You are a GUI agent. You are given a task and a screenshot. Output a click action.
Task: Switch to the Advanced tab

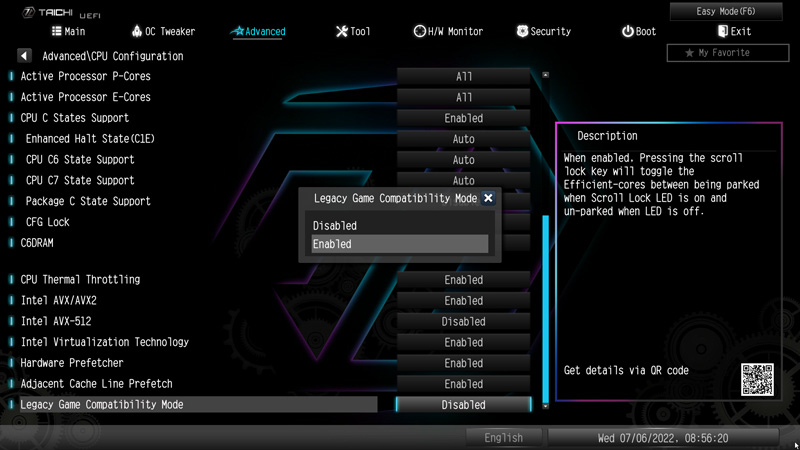pos(258,32)
